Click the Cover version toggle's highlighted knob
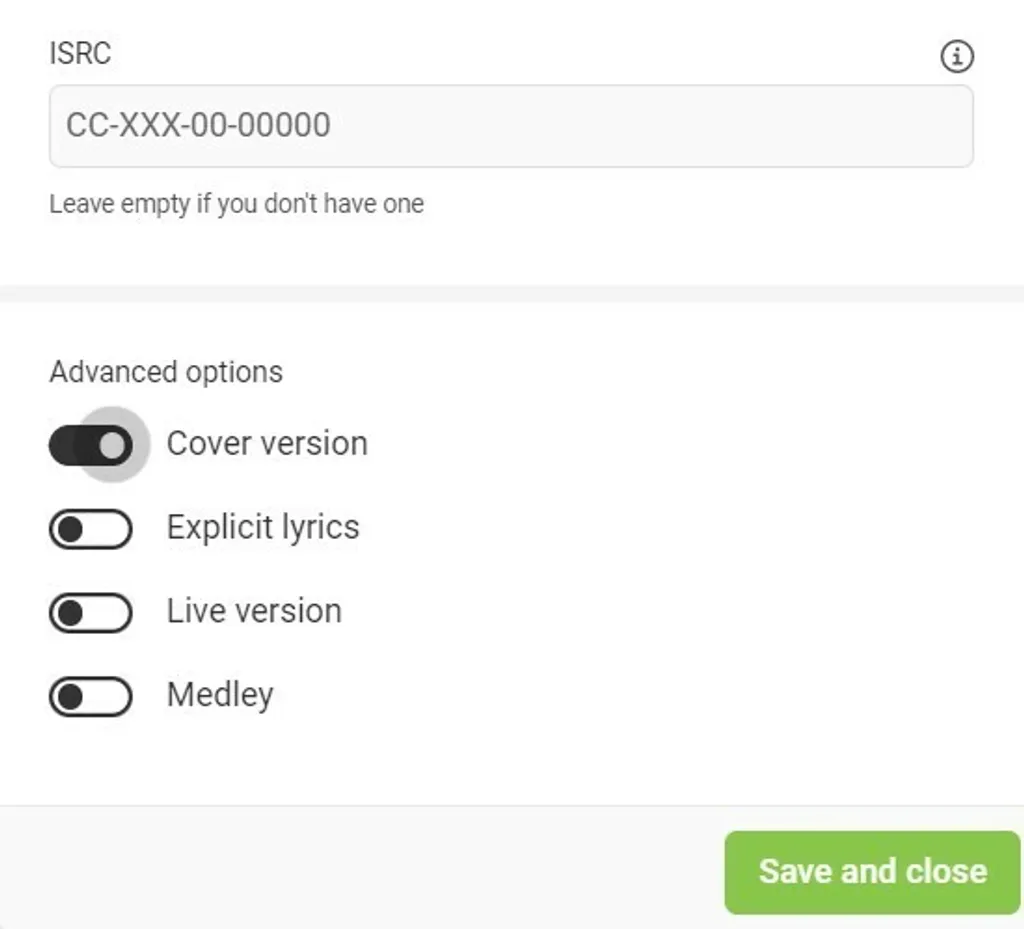The height and width of the screenshot is (929, 1024). (x=113, y=445)
